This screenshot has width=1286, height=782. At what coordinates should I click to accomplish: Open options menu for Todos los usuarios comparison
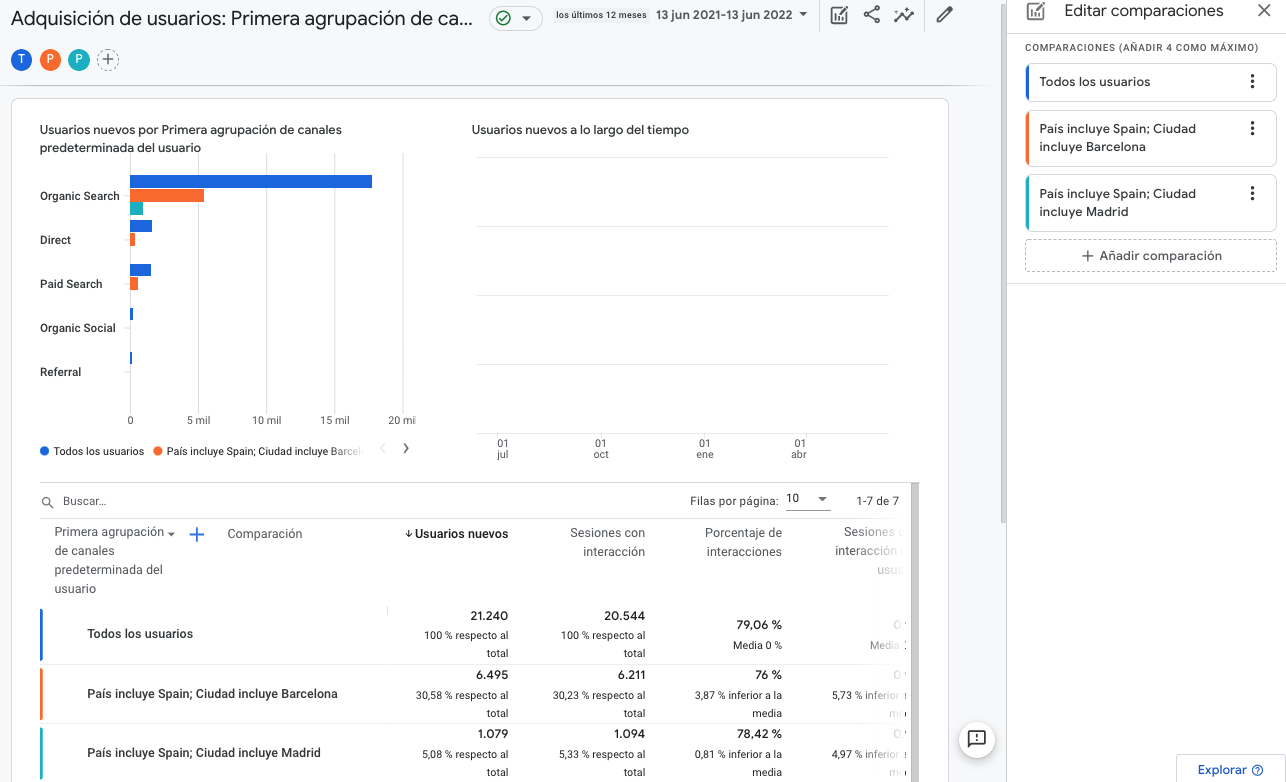[1252, 82]
